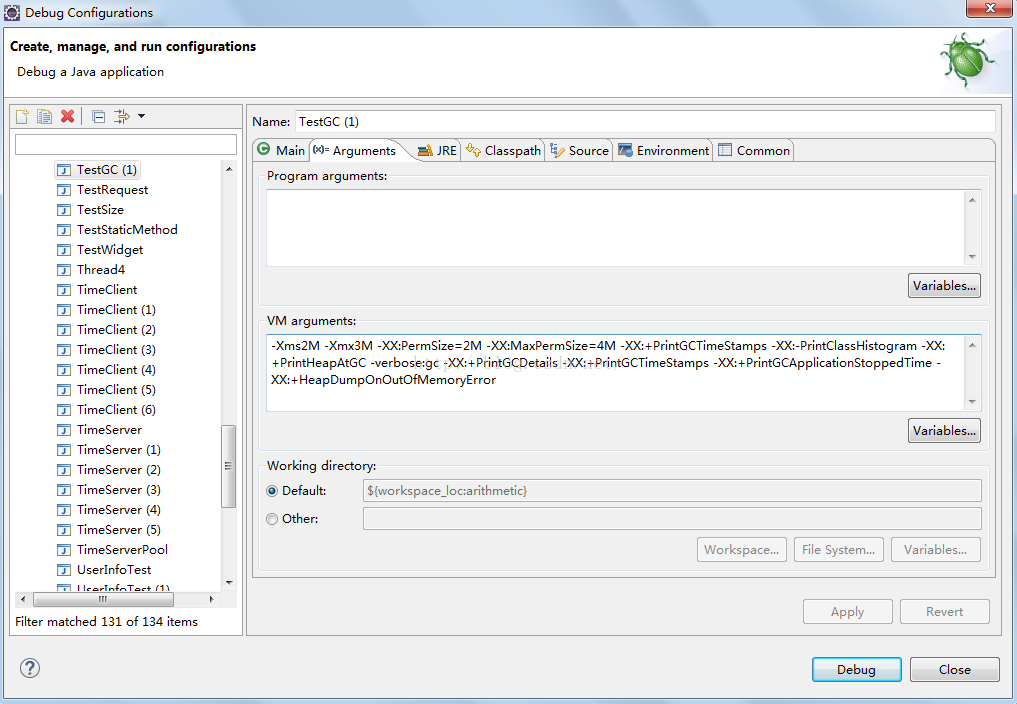Screen dimensions: 1017x704
Task: Select the Arguments tab
Action: (x=355, y=150)
